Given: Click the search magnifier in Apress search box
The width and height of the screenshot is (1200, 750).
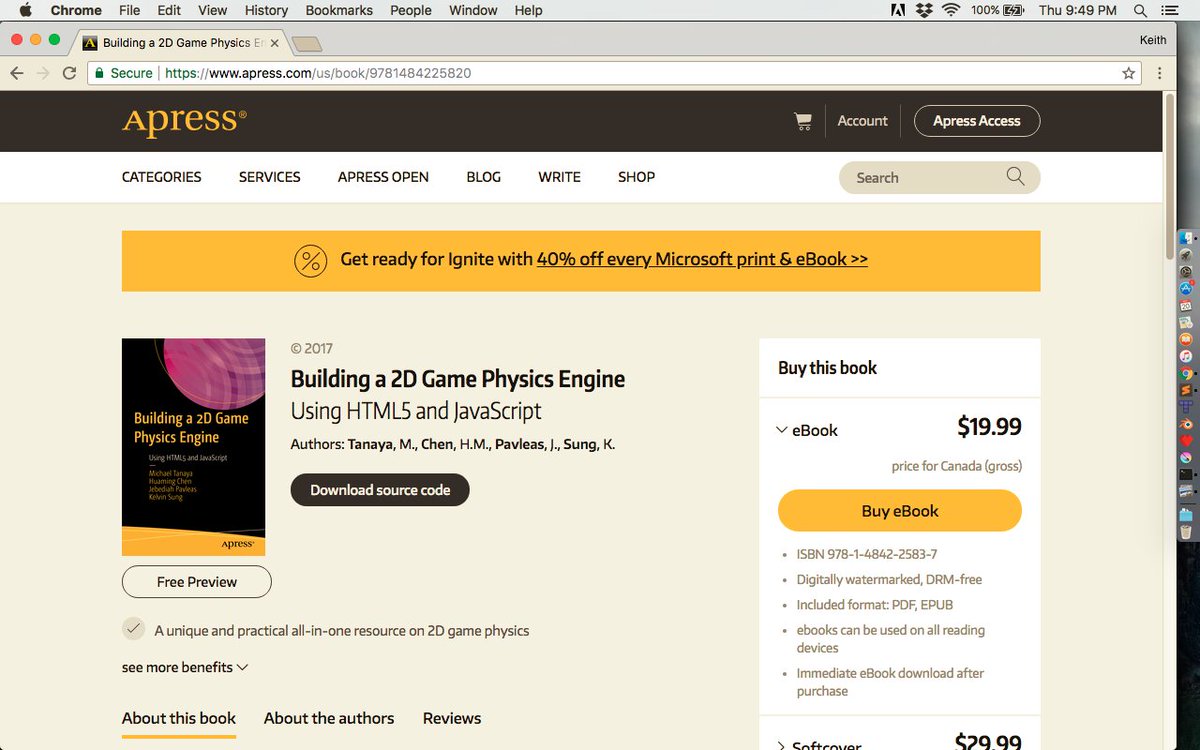Looking at the screenshot, I should 1015,177.
